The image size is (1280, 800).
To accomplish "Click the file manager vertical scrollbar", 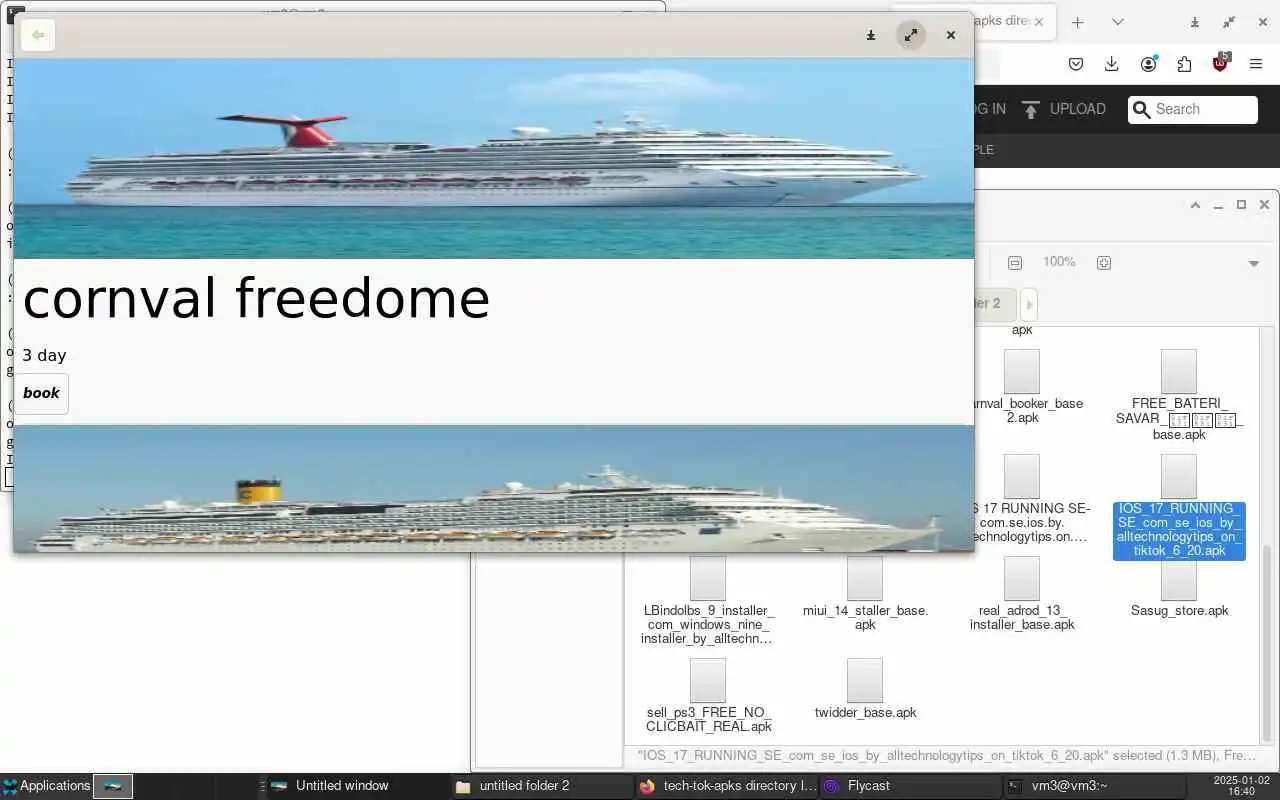I will pos(1268,641).
